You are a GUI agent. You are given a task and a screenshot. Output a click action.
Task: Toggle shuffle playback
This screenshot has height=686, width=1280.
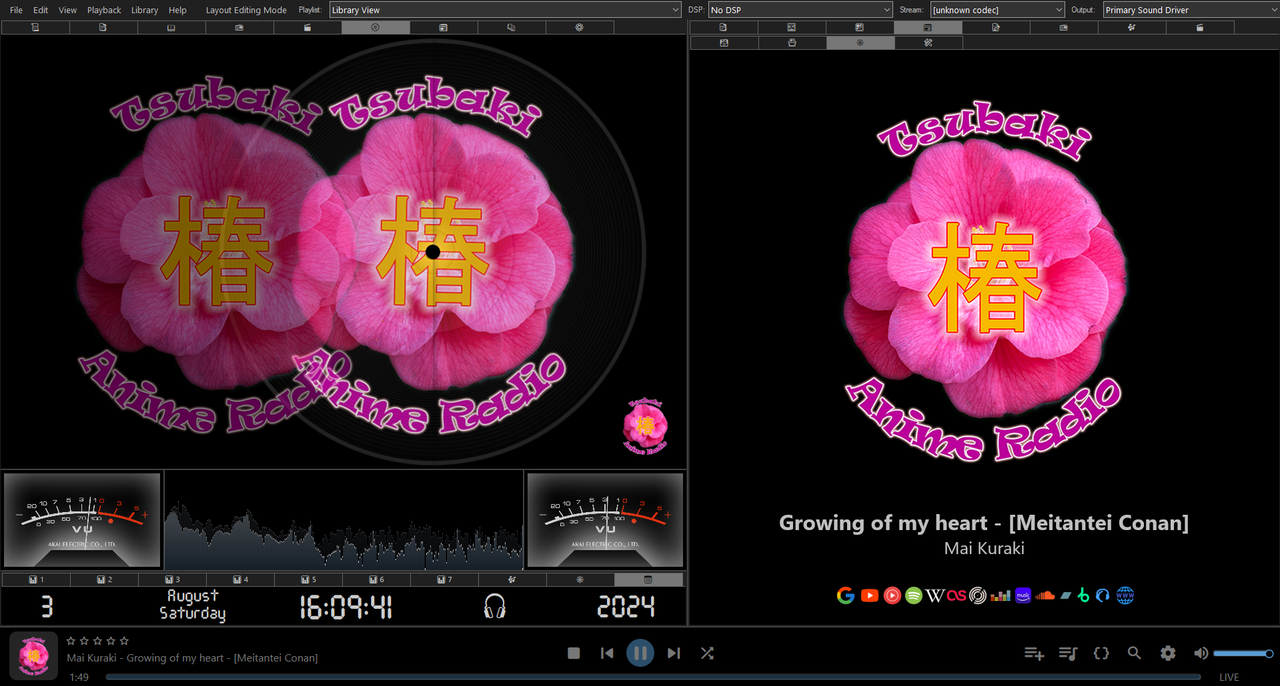point(707,653)
